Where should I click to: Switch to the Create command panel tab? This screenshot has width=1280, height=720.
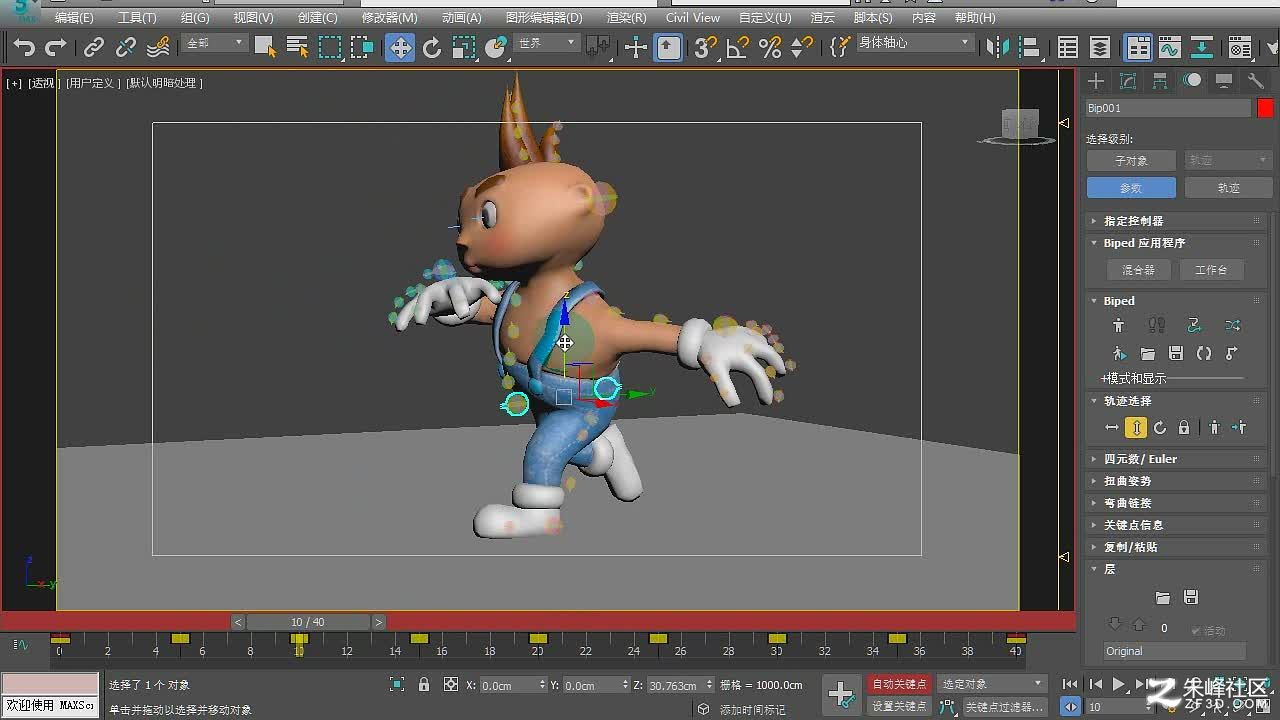coord(1096,81)
